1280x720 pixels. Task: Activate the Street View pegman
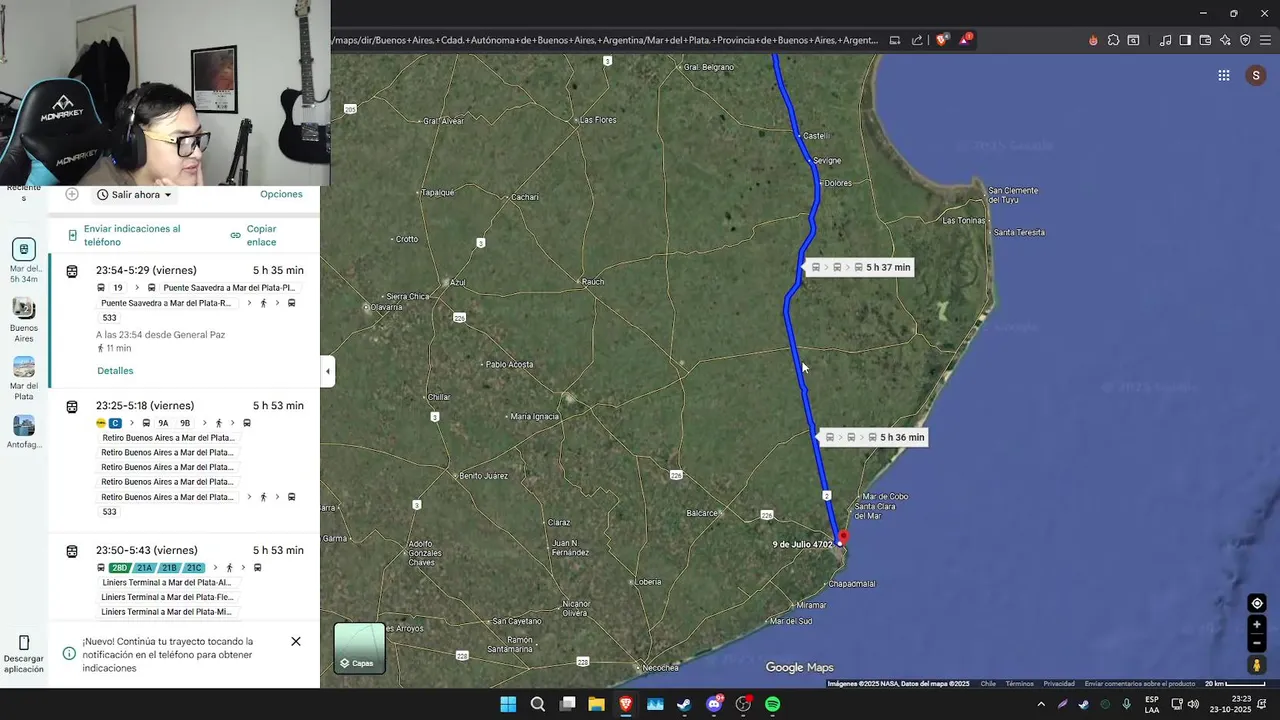tap(1257, 665)
